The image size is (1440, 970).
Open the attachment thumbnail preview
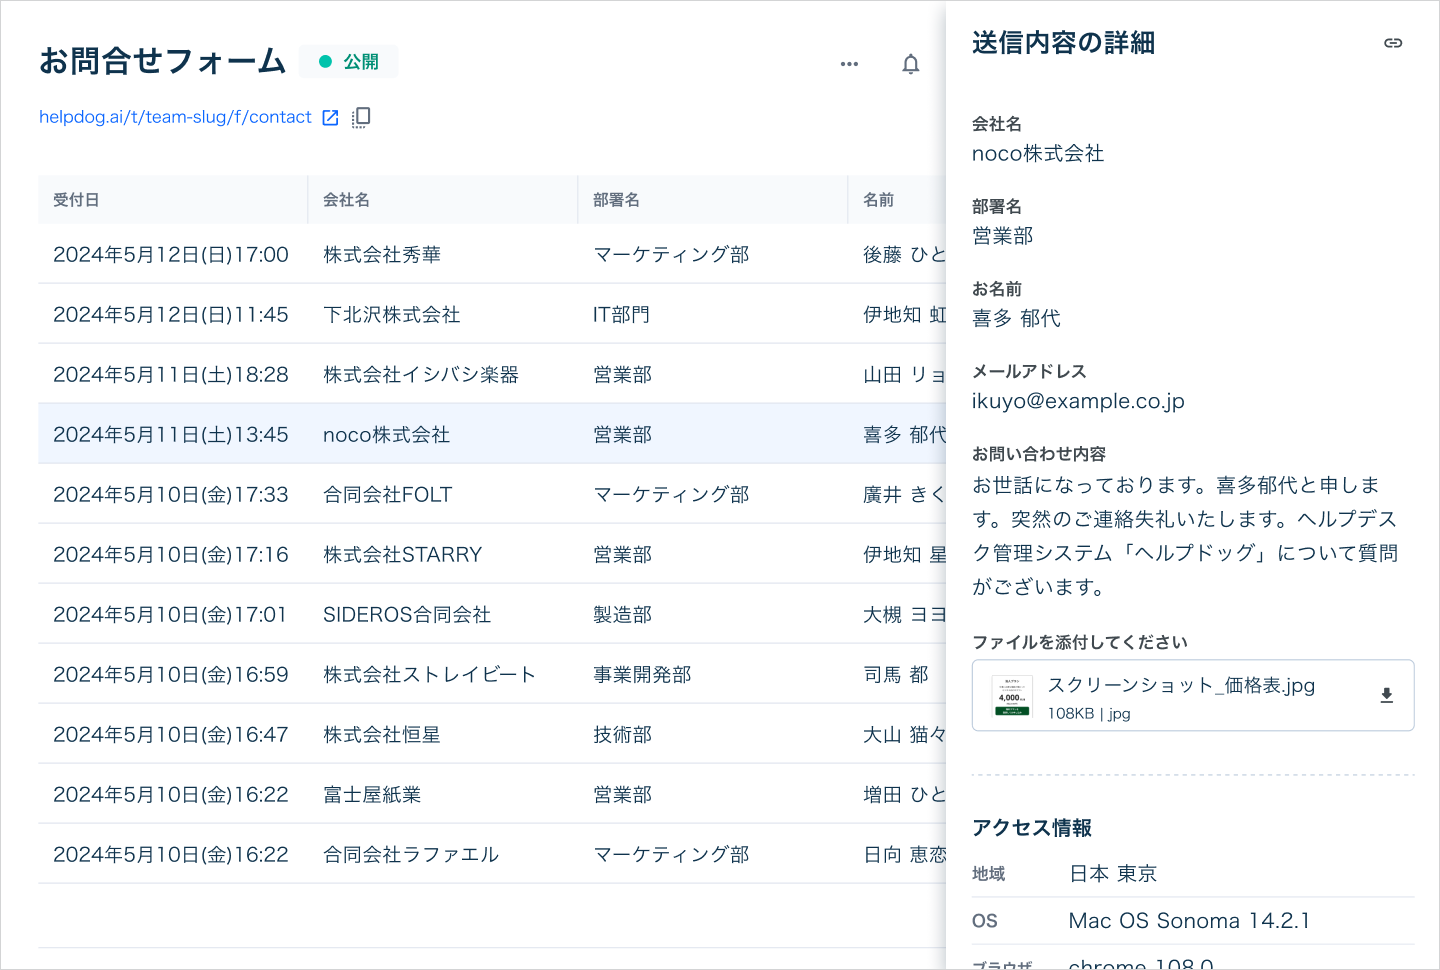[1011, 696]
